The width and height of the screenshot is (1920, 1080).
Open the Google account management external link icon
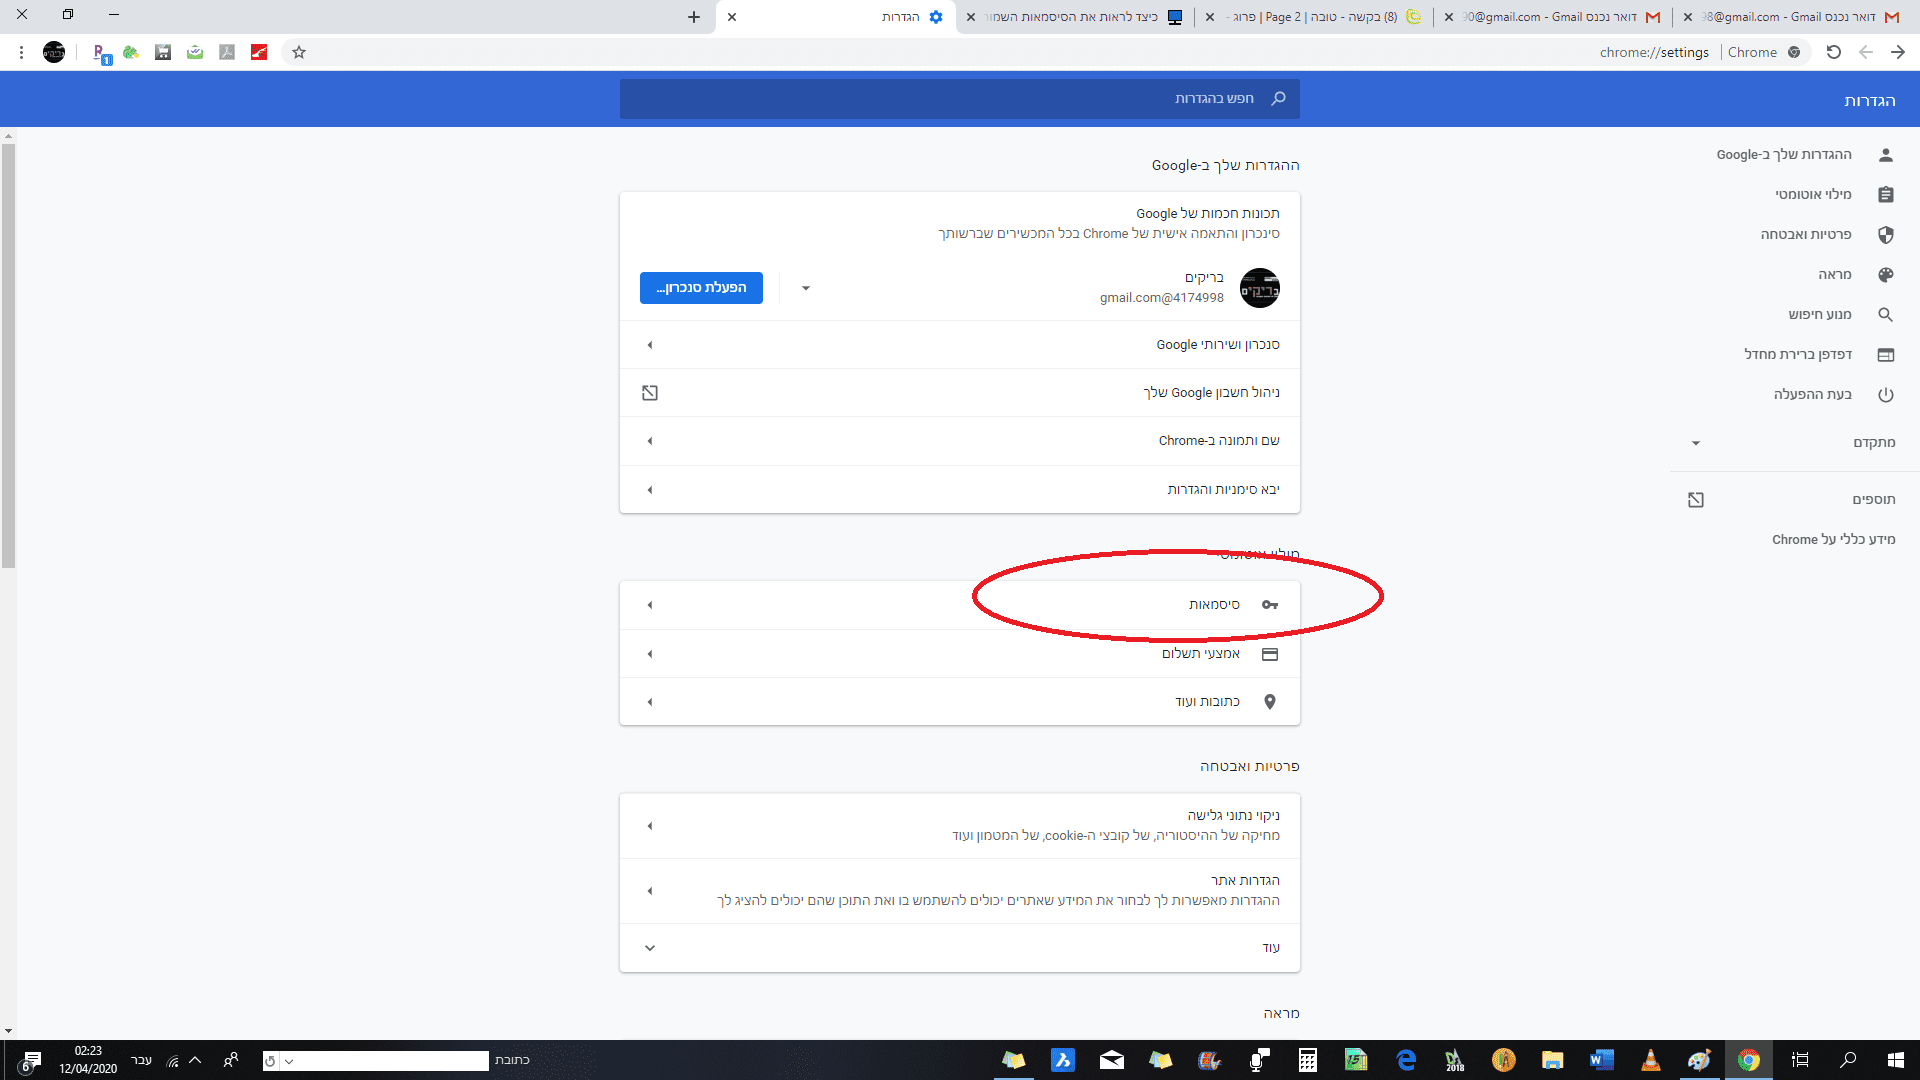(x=650, y=393)
